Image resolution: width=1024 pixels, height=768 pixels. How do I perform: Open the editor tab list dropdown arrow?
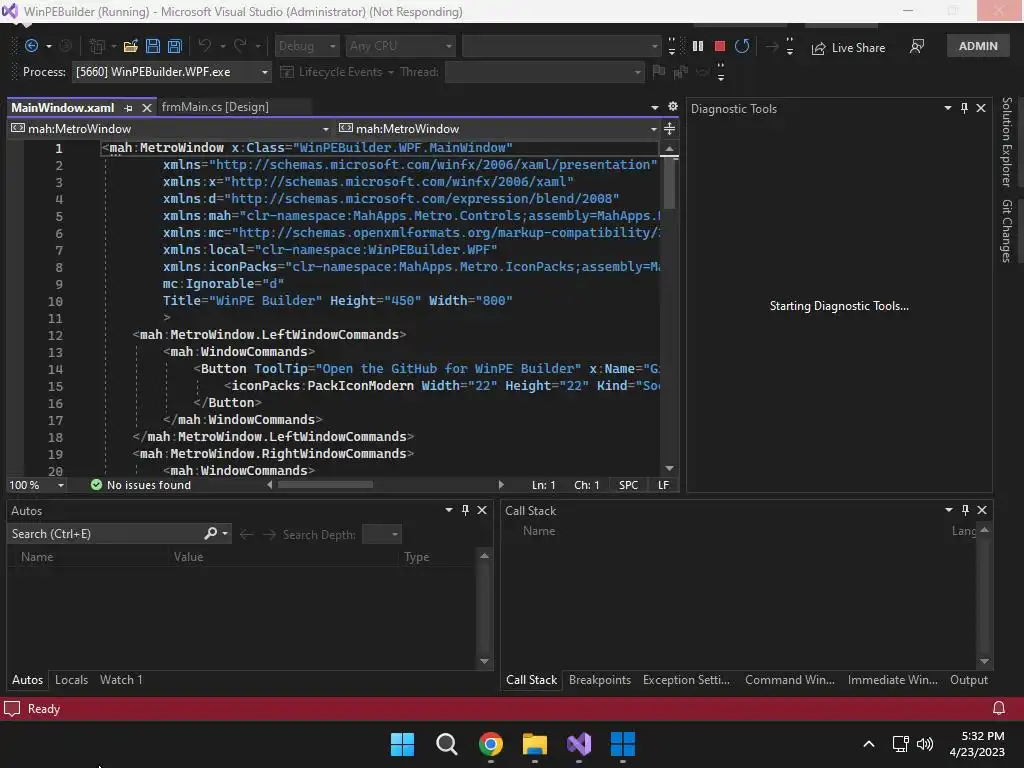(x=654, y=107)
